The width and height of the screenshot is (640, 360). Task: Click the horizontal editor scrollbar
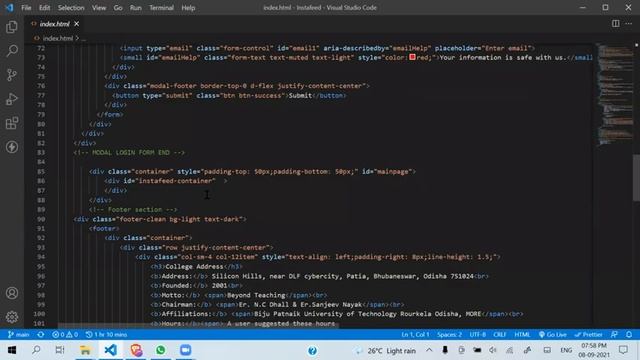coord(198,325)
